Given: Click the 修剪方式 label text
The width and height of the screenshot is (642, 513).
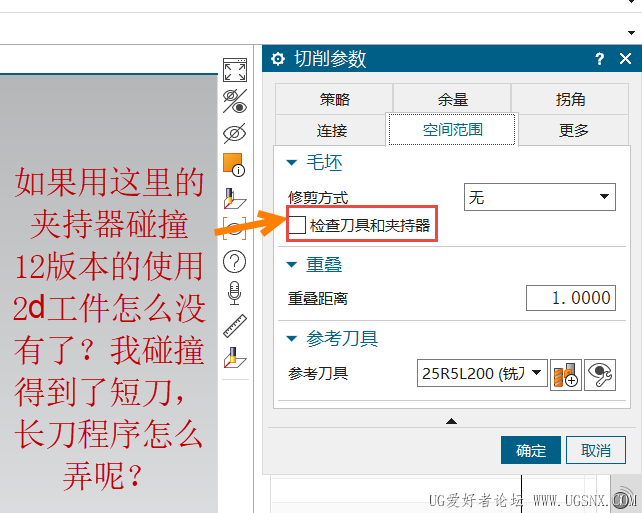Looking at the screenshot, I should [x=318, y=198].
